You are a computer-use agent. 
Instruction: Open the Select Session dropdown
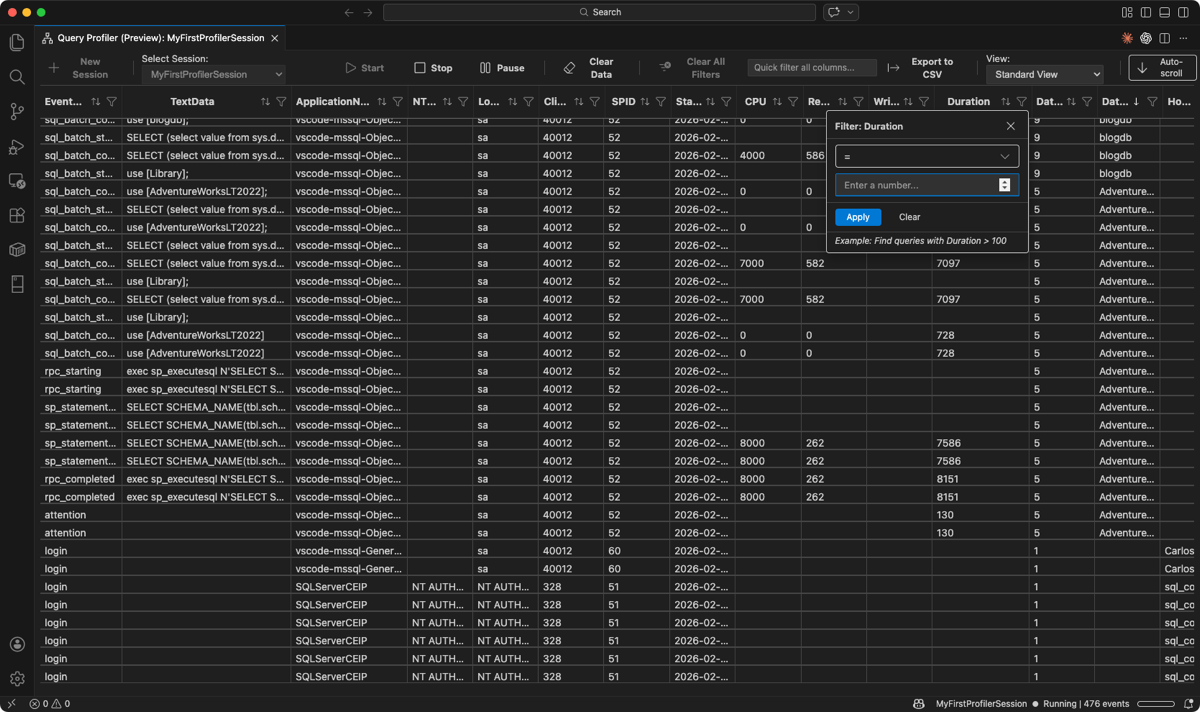(212, 74)
